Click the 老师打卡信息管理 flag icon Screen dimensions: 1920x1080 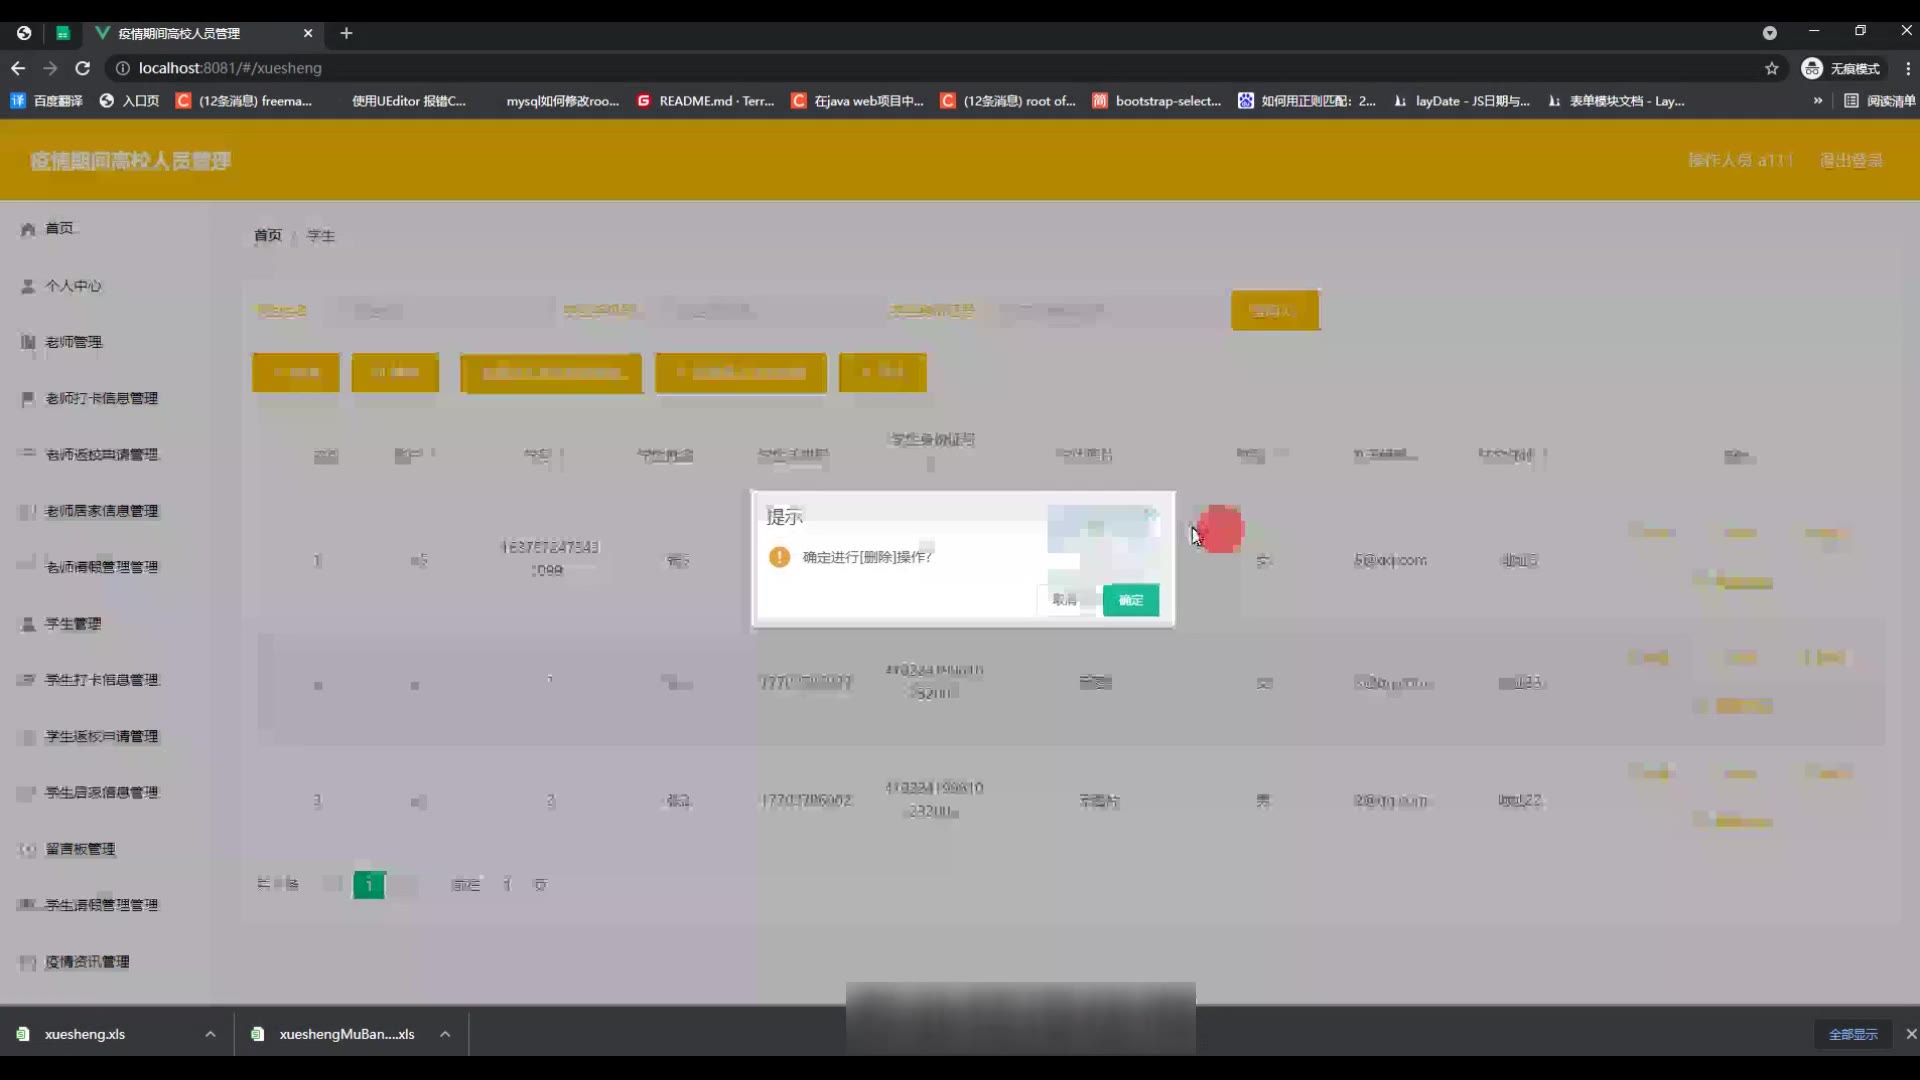pos(28,398)
